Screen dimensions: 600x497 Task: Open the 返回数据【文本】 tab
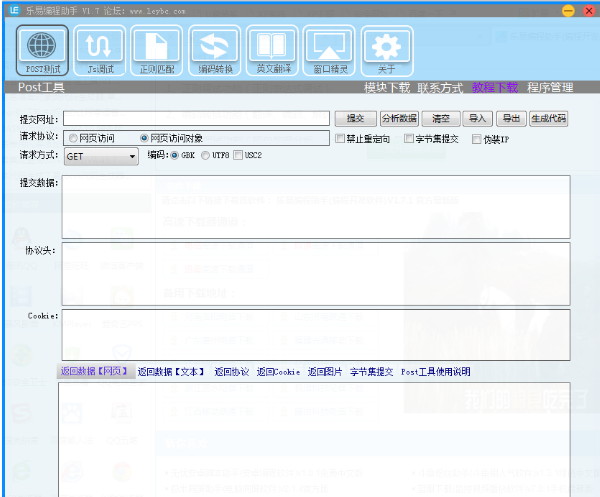click(172, 372)
